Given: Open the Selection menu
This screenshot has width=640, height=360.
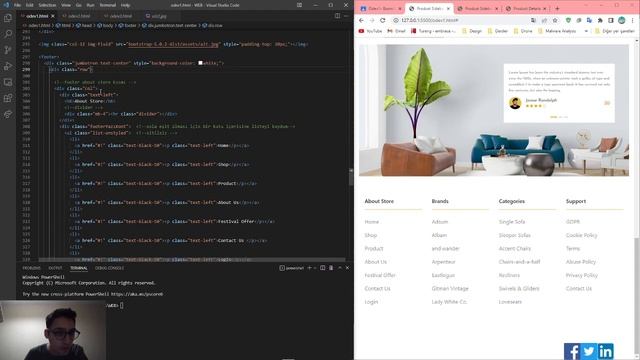Looking at the screenshot, I should point(47,5).
